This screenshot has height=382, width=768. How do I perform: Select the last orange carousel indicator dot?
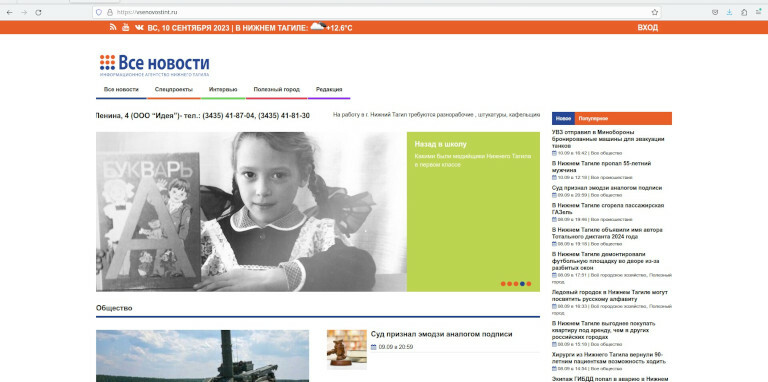tap(528, 284)
